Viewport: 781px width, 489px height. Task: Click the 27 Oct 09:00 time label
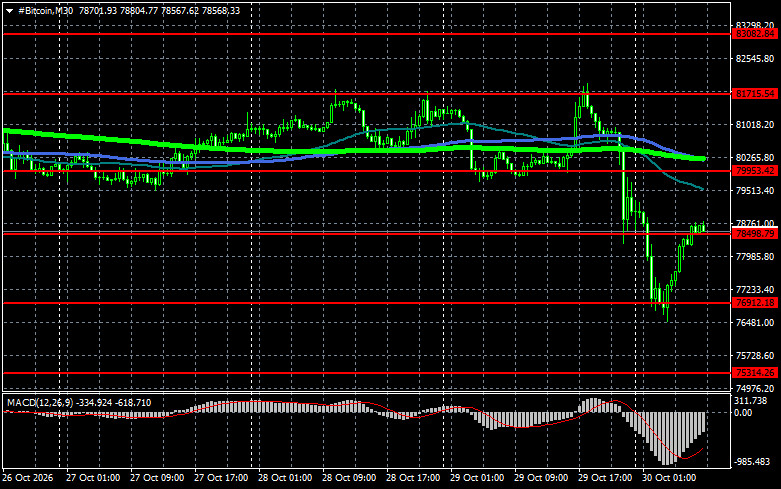(x=157, y=478)
